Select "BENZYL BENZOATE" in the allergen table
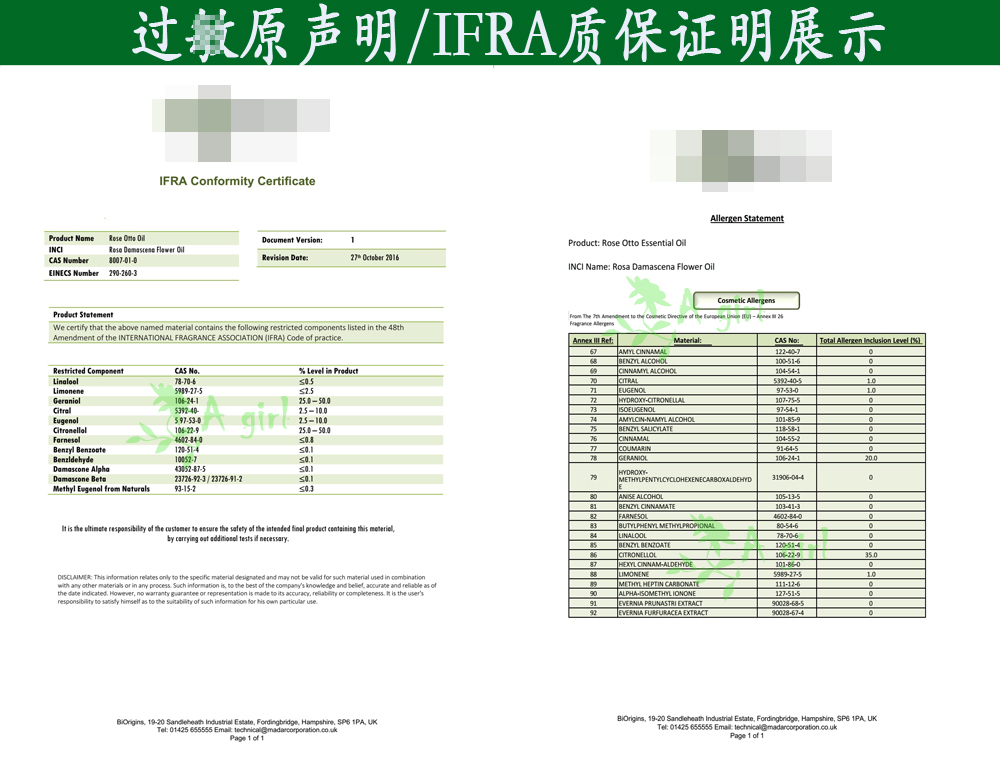 pos(645,545)
